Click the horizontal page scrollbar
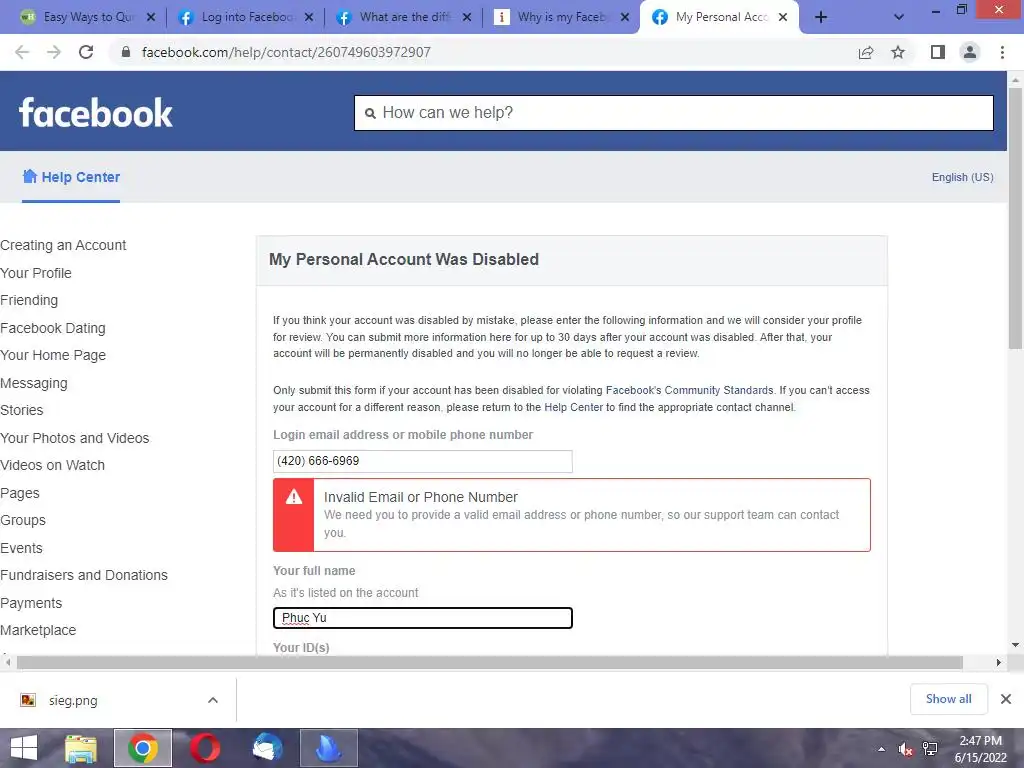Image resolution: width=1024 pixels, height=768 pixels. click(x=490, y=663)
